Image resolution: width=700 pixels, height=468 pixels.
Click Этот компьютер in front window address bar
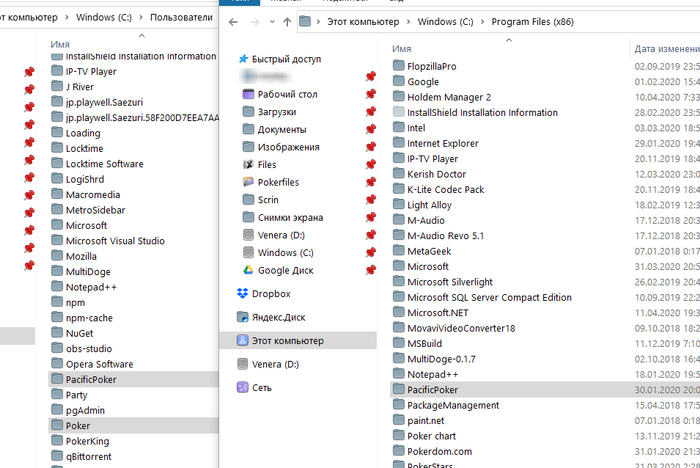363,22
